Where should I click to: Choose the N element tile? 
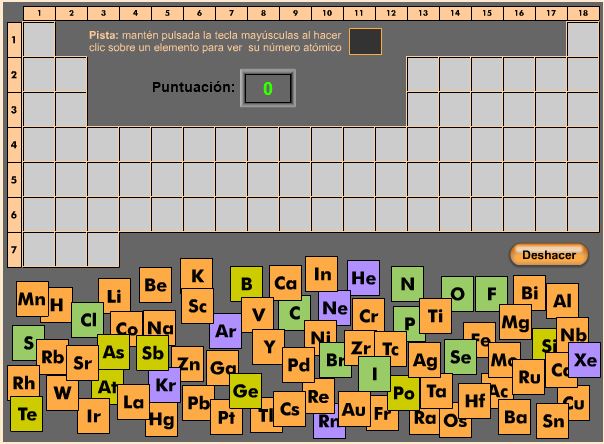coord(407,283)
